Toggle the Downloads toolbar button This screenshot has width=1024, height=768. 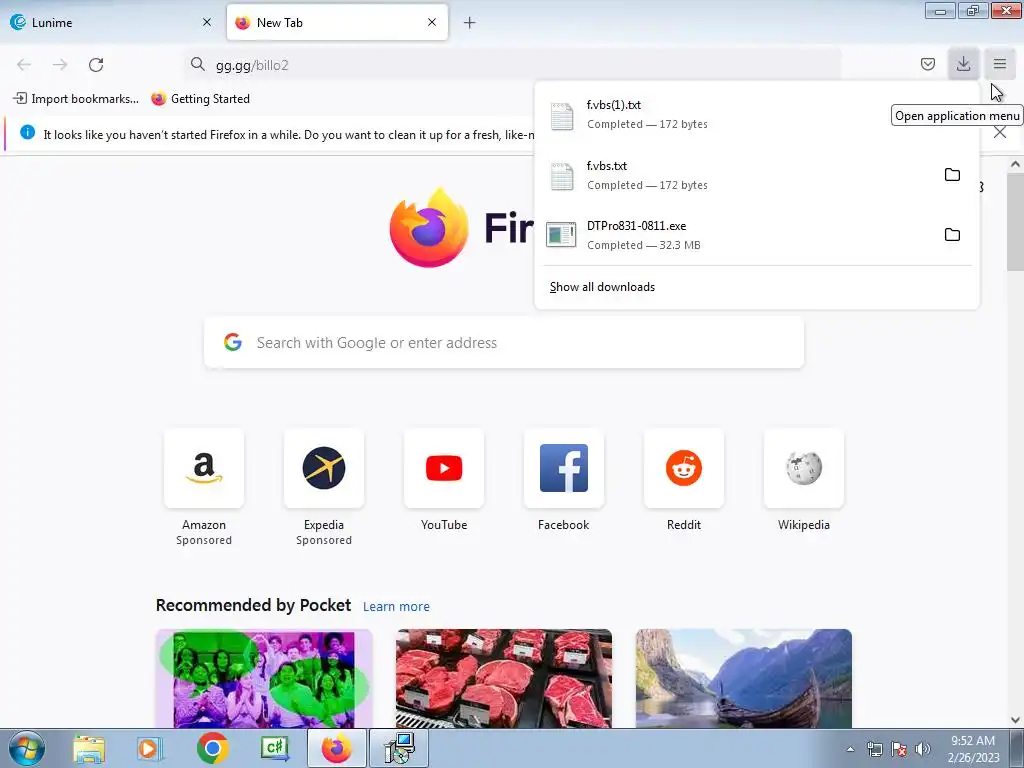point(963,64)
